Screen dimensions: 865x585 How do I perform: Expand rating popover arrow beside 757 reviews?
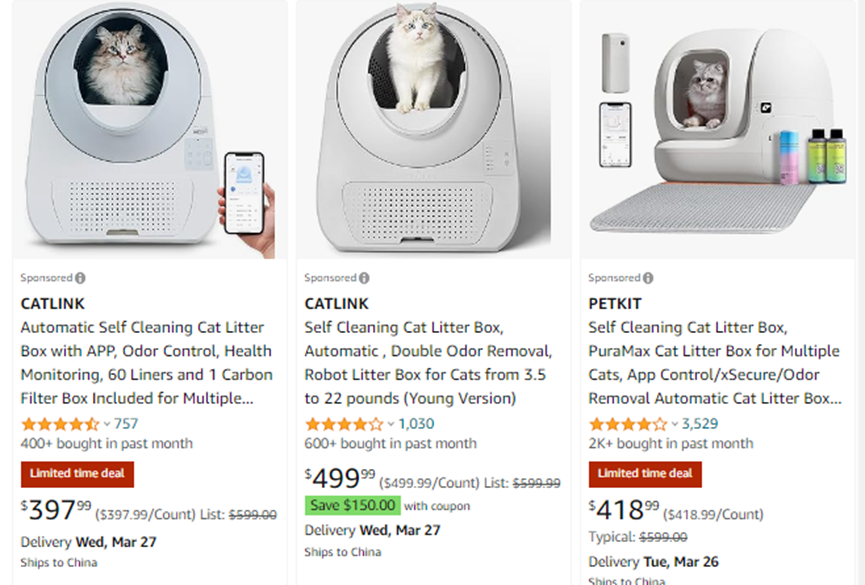pyautogui.click(x=107, y=424)
